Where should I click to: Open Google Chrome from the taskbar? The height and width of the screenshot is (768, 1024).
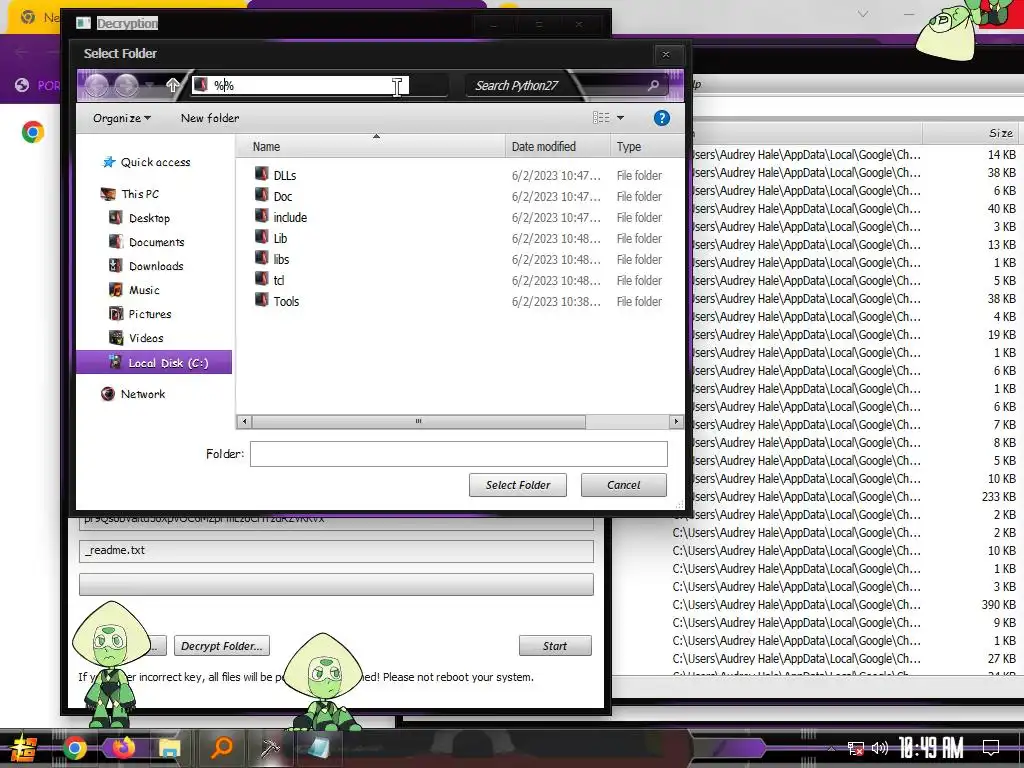[74, 748]
